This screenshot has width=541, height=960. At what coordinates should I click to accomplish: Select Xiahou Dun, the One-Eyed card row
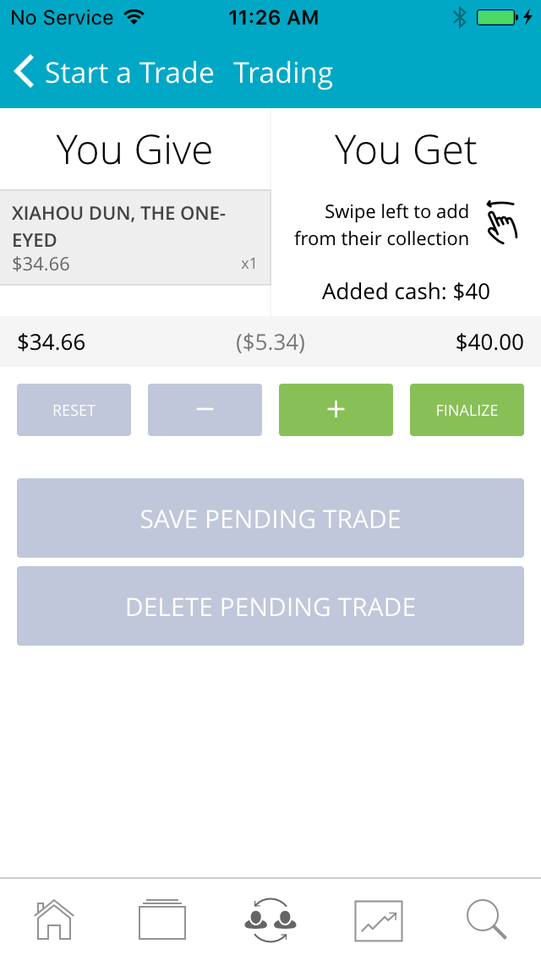(x=135, y=238)
